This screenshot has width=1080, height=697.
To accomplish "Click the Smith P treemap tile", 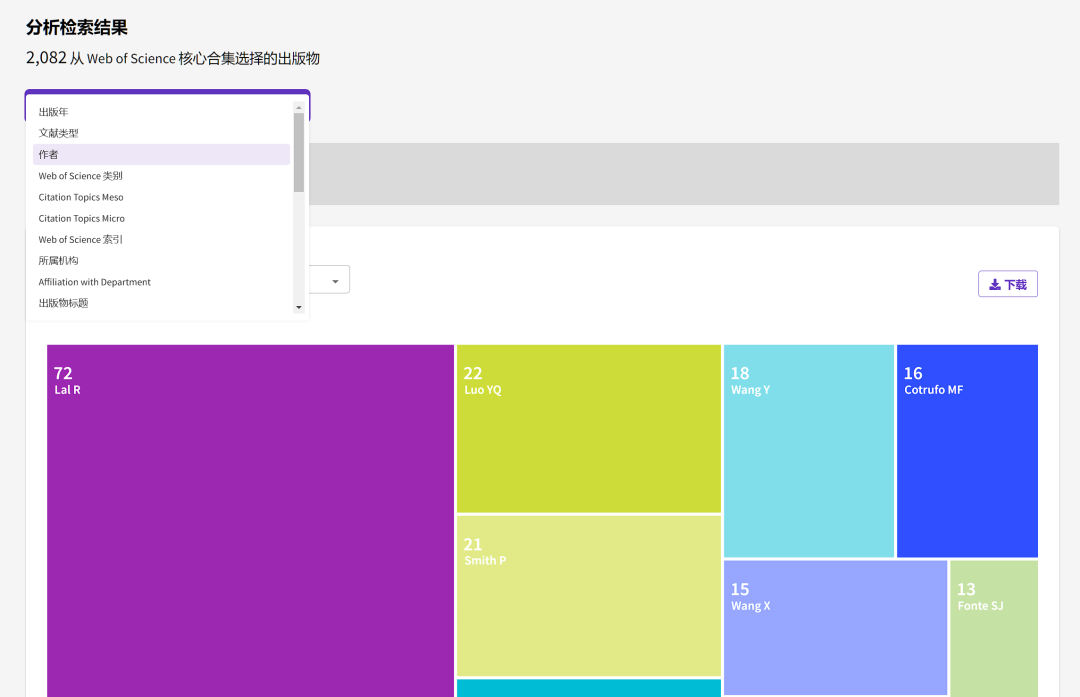I will coord(588,595).
